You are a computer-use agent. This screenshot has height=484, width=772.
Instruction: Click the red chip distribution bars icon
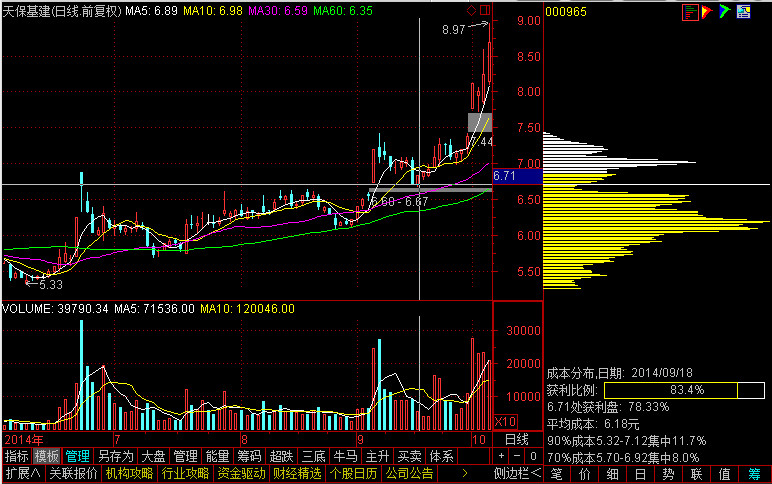[x=690, y=12]
